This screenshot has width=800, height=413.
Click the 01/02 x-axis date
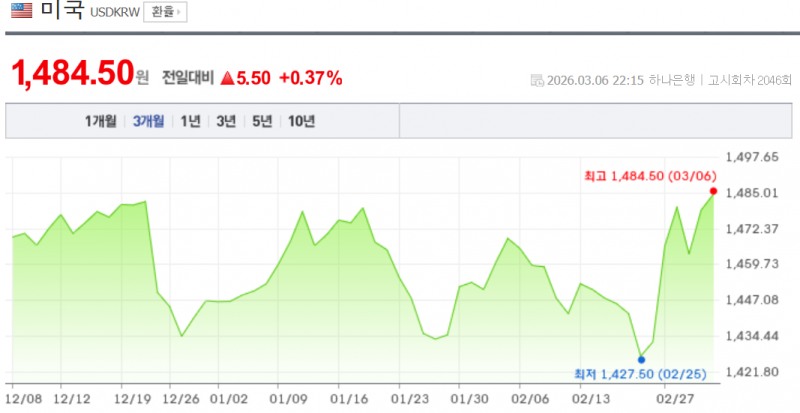pyautogui.click(x=229, y=398)
